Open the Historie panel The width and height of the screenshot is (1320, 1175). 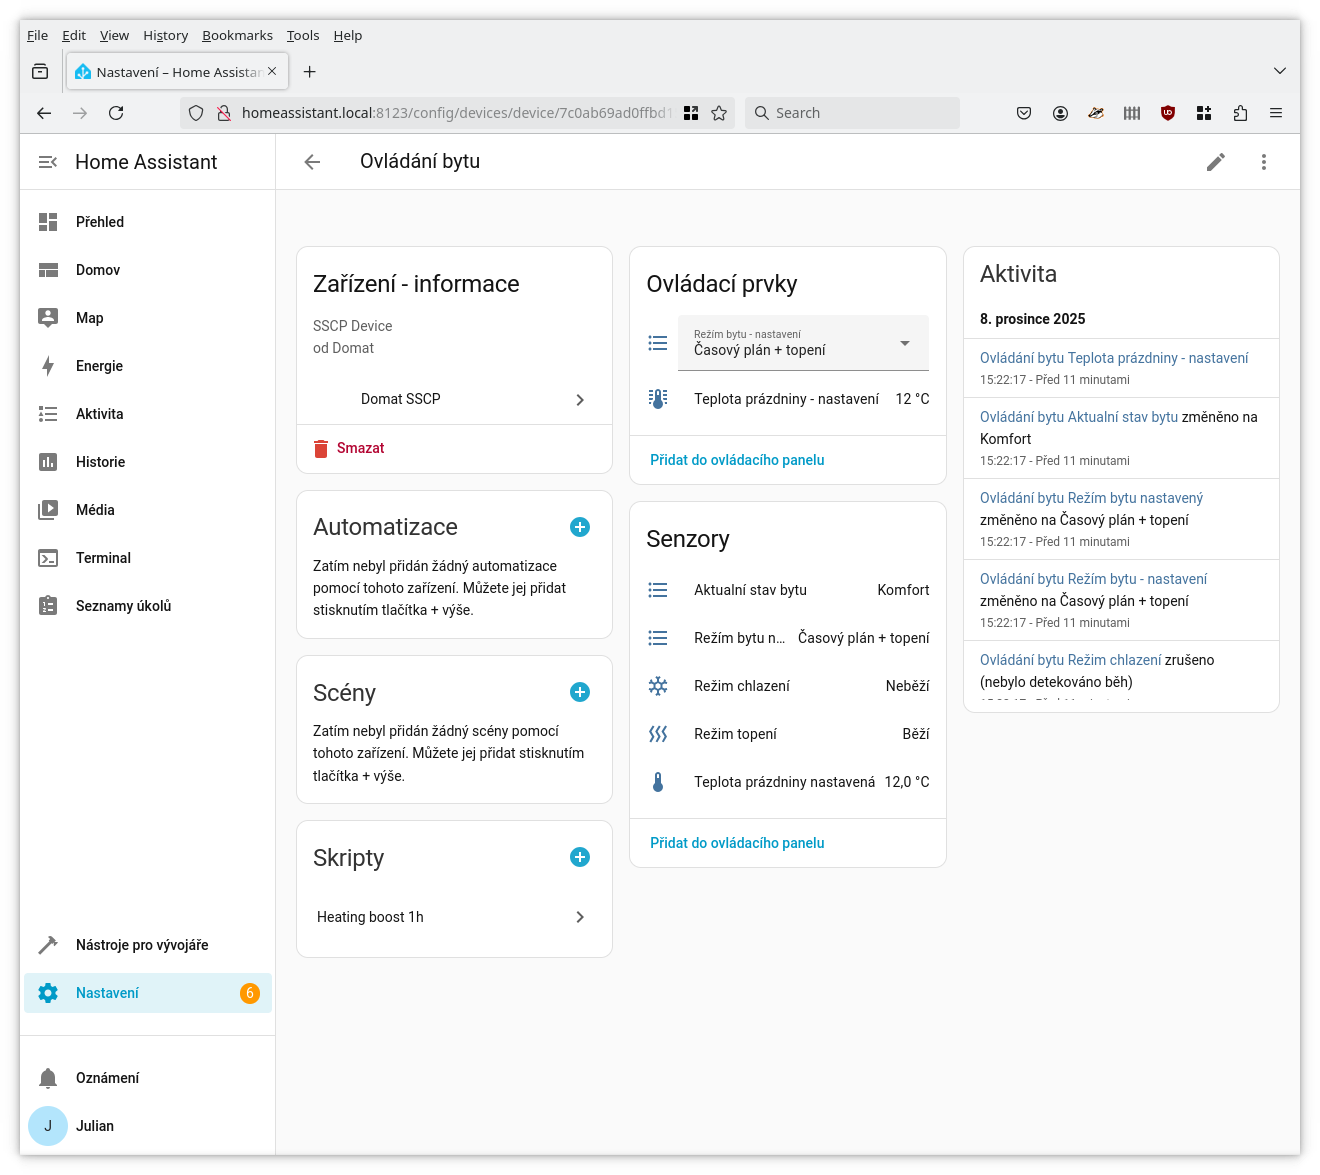point(148,462)
